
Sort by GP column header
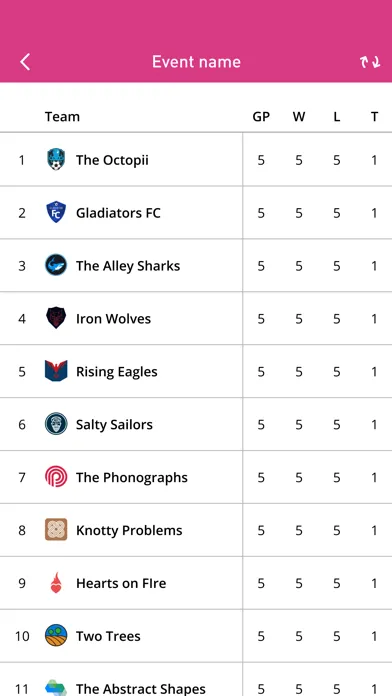261,117
